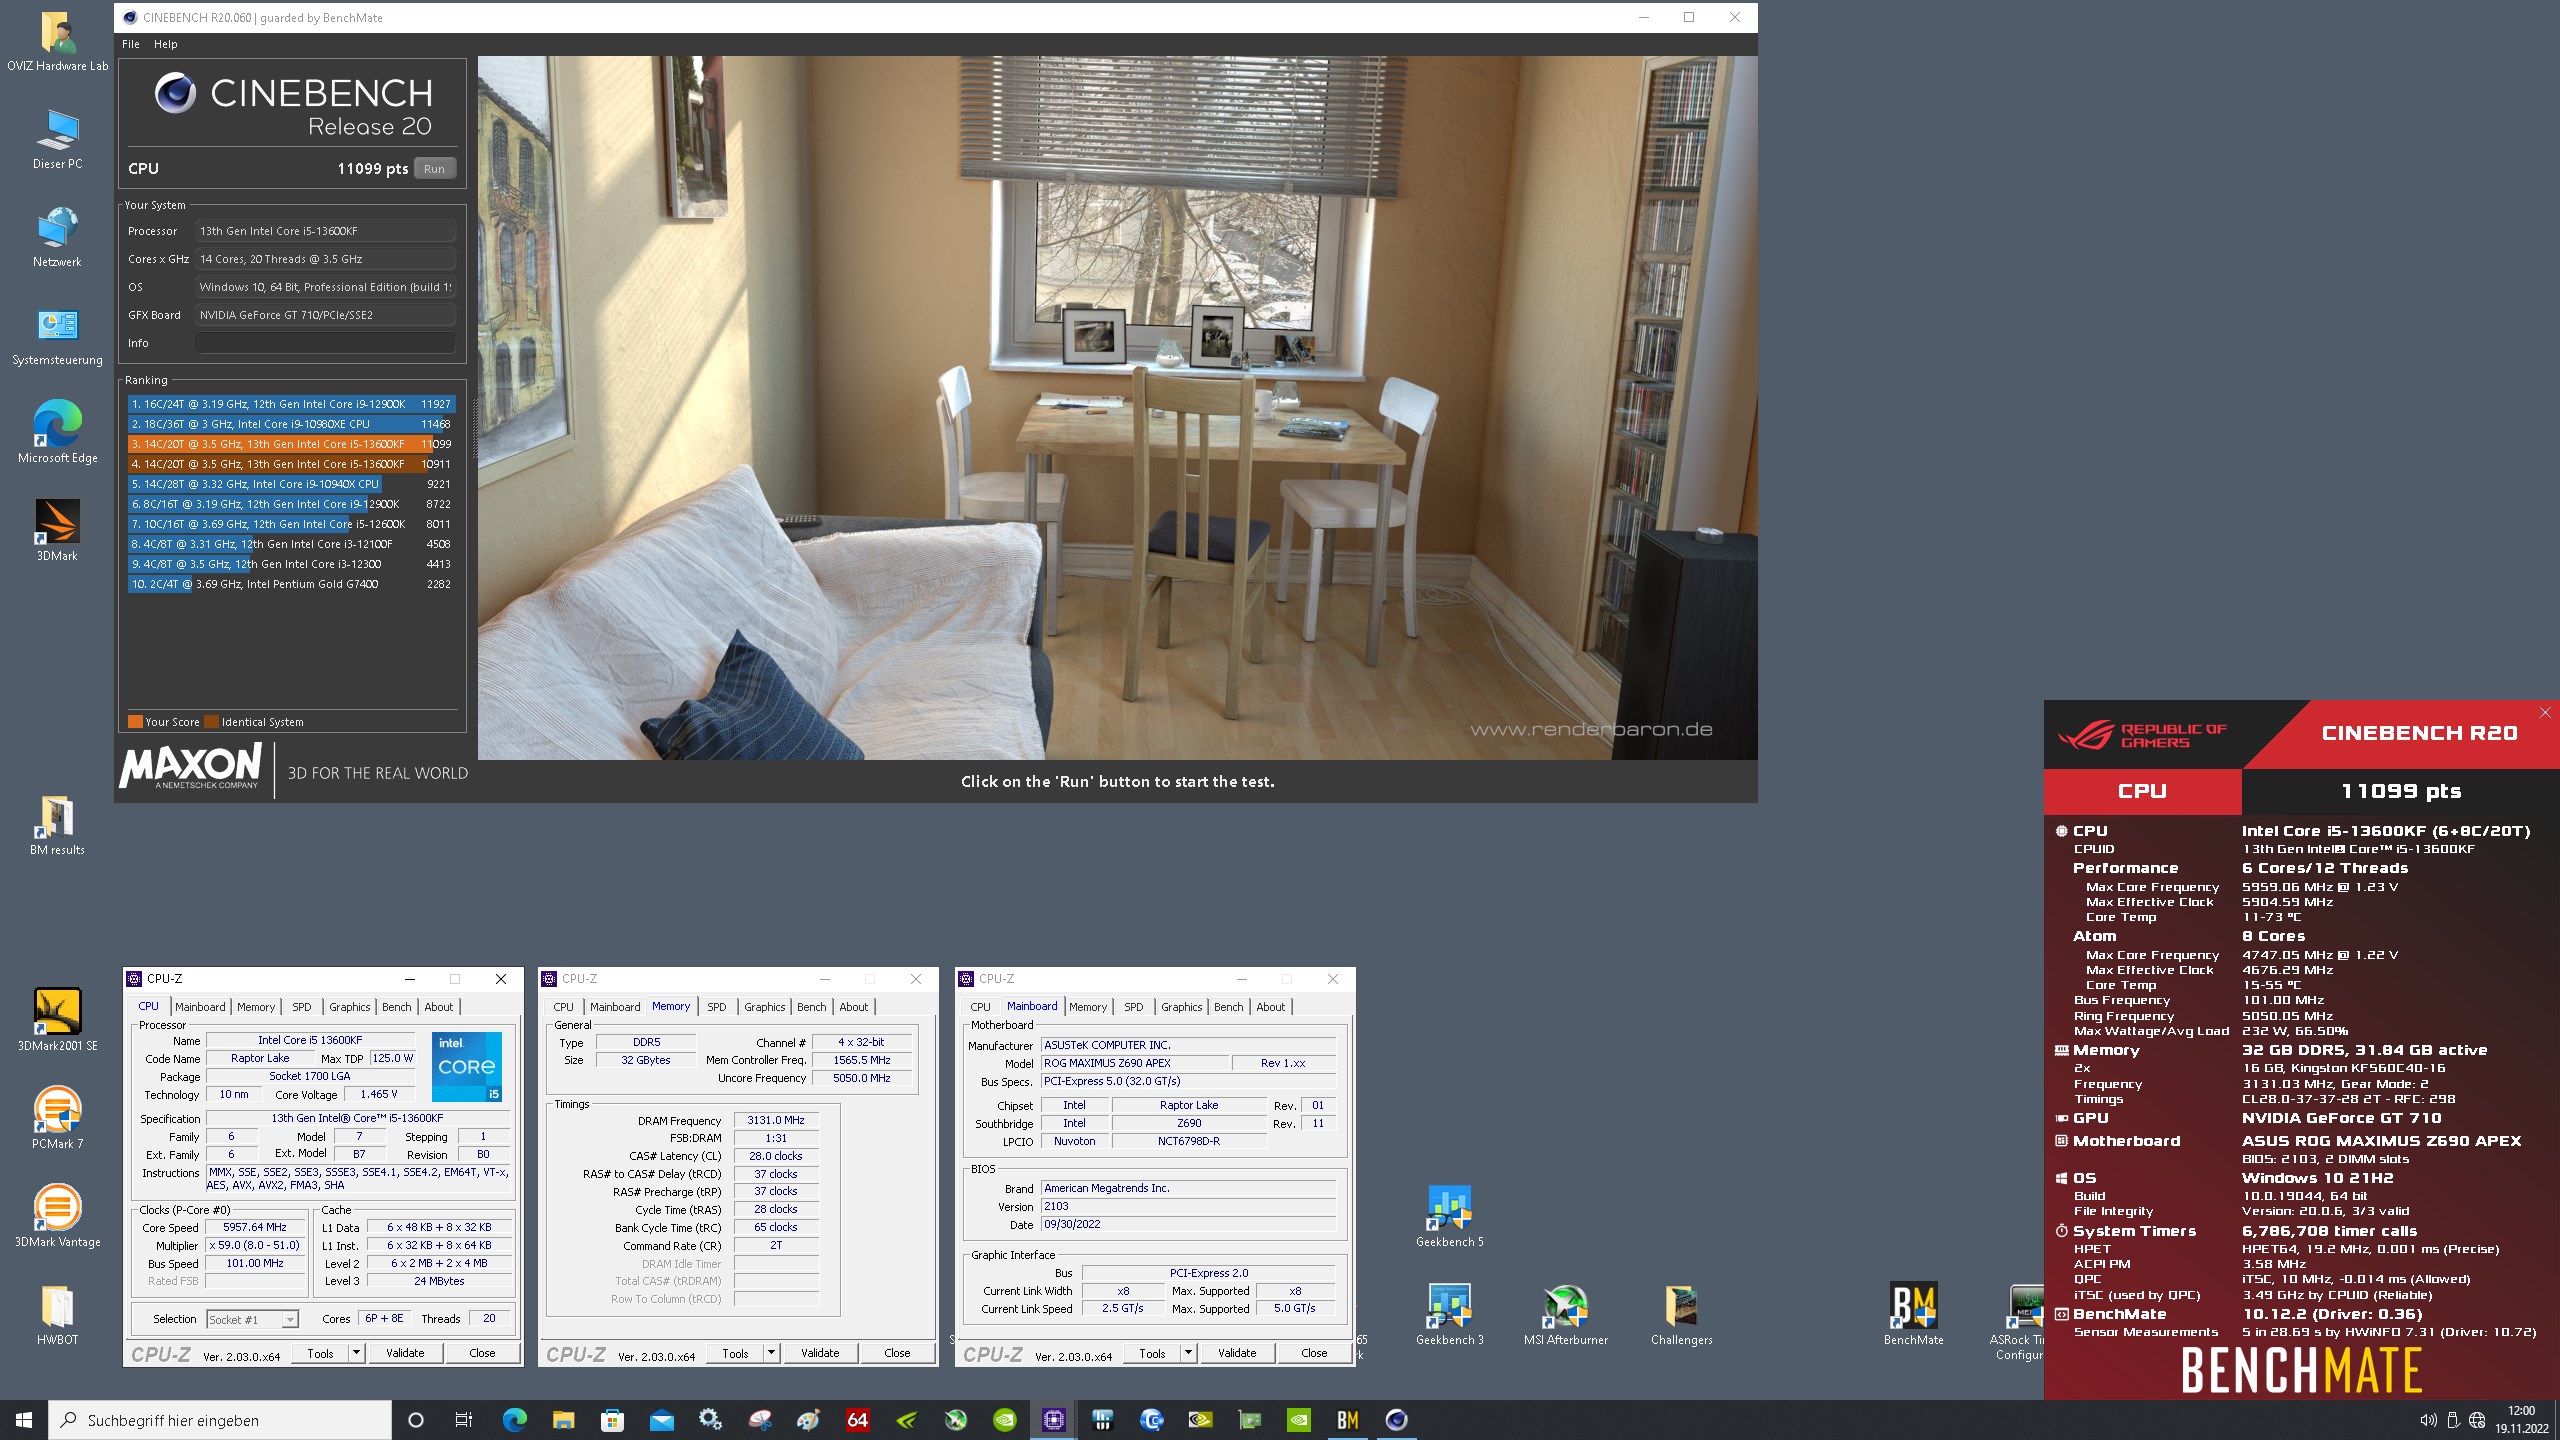Select ranking row with score 10911
This screenshot has width=2560, height=1440.
tap(291, 464)
